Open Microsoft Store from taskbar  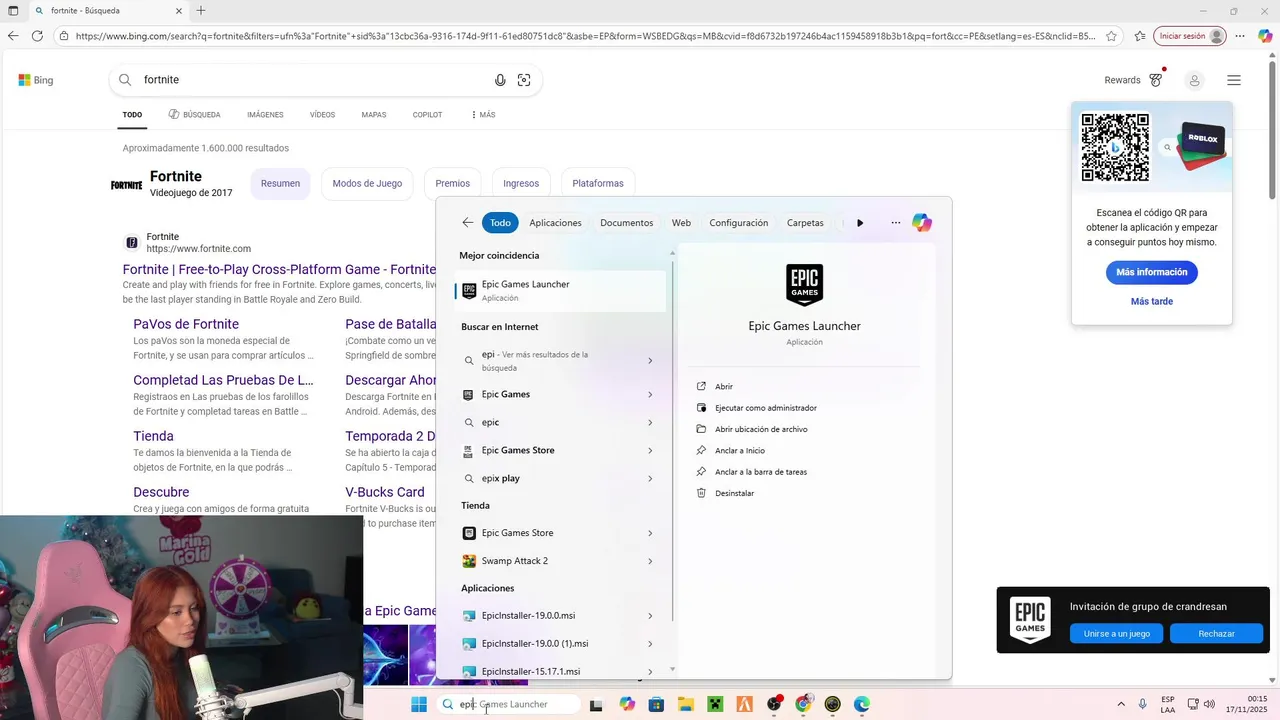coord(657,704)
